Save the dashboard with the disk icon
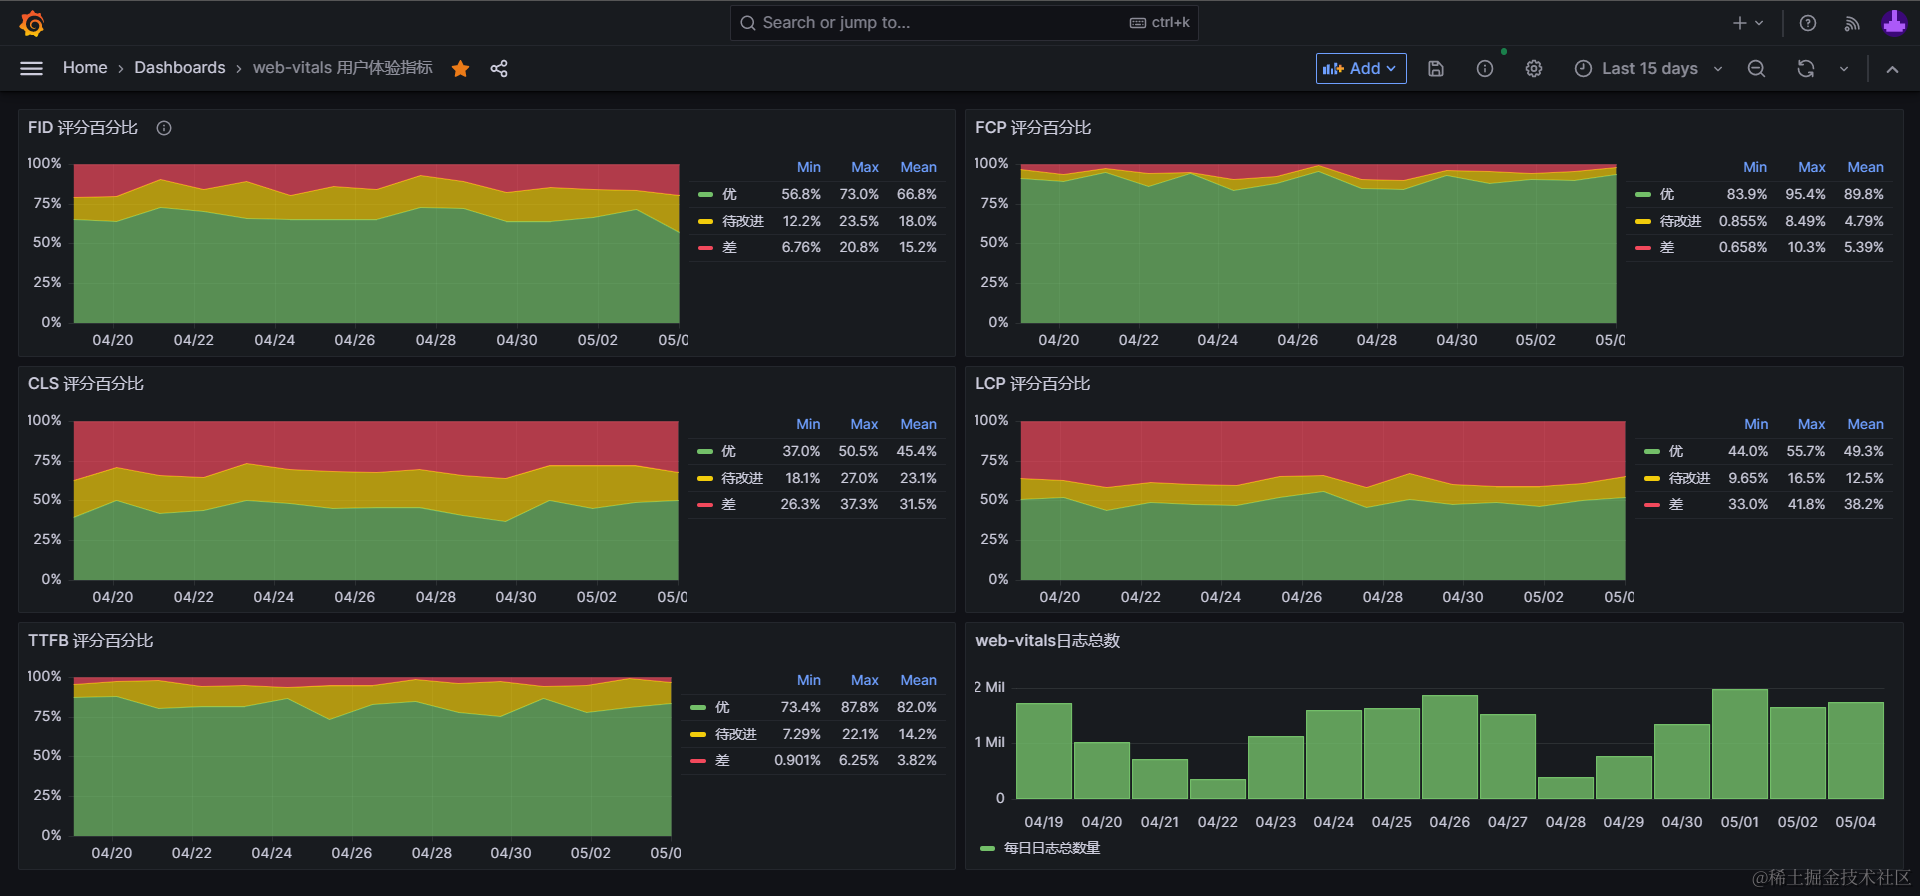The width and height of the screenshot is (1920, 896). tap(1436, 68)
